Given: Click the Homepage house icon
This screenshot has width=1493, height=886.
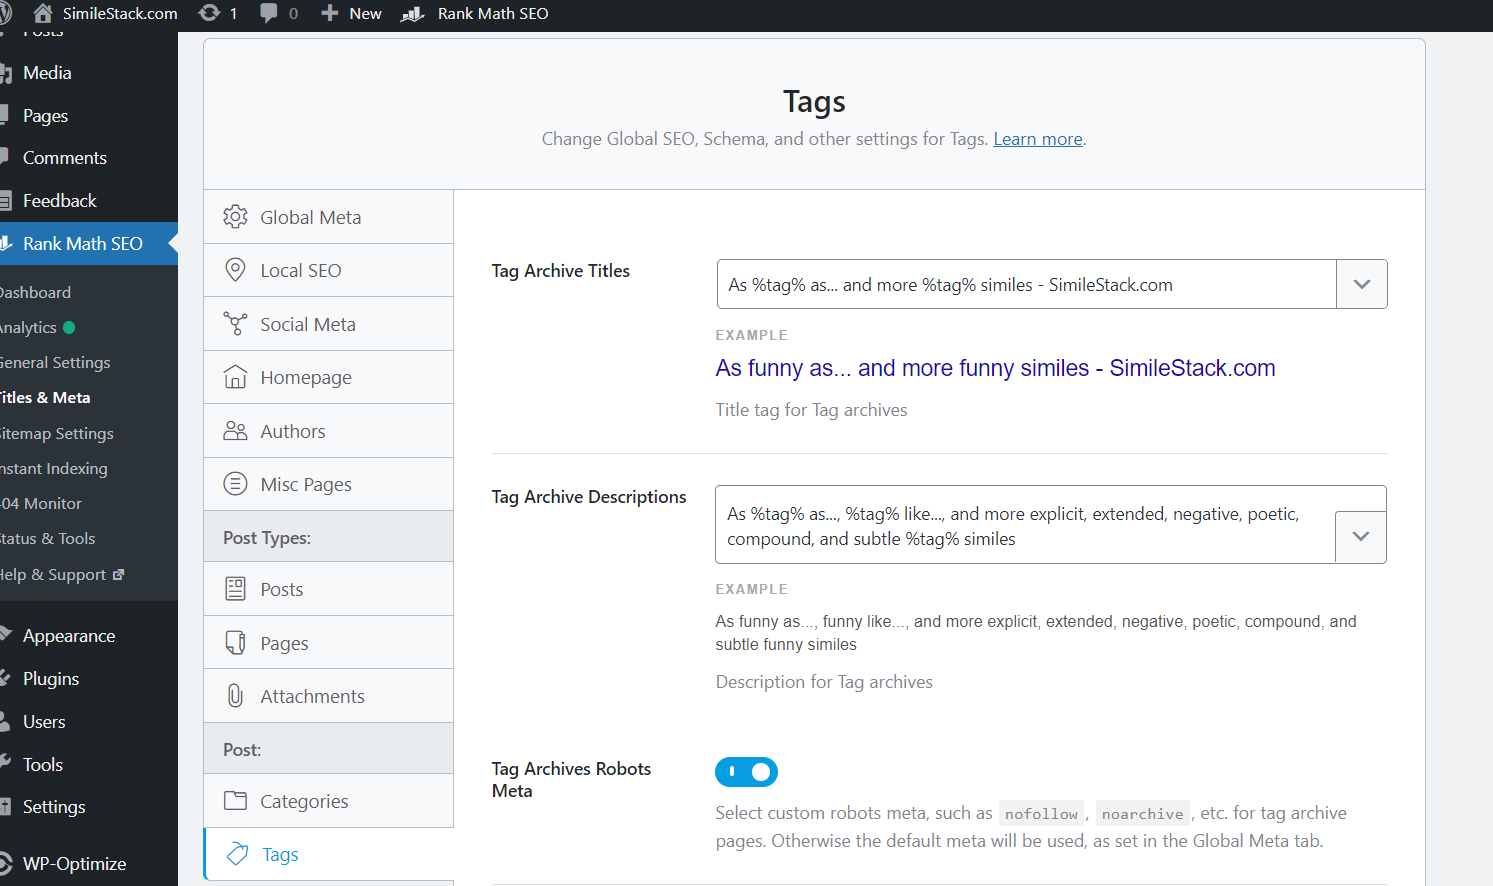Looking at the screenshot, I should tap(235, 377).
